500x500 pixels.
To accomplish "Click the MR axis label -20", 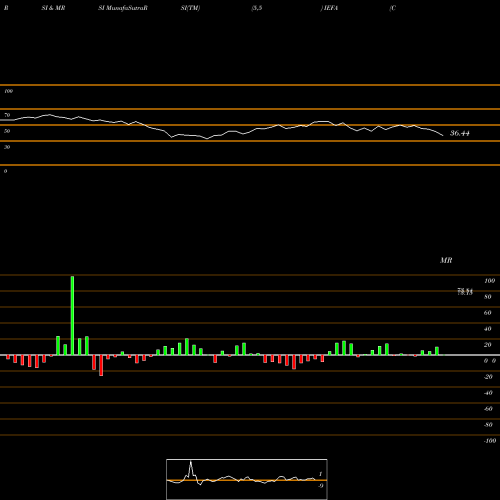I will 488,377.
